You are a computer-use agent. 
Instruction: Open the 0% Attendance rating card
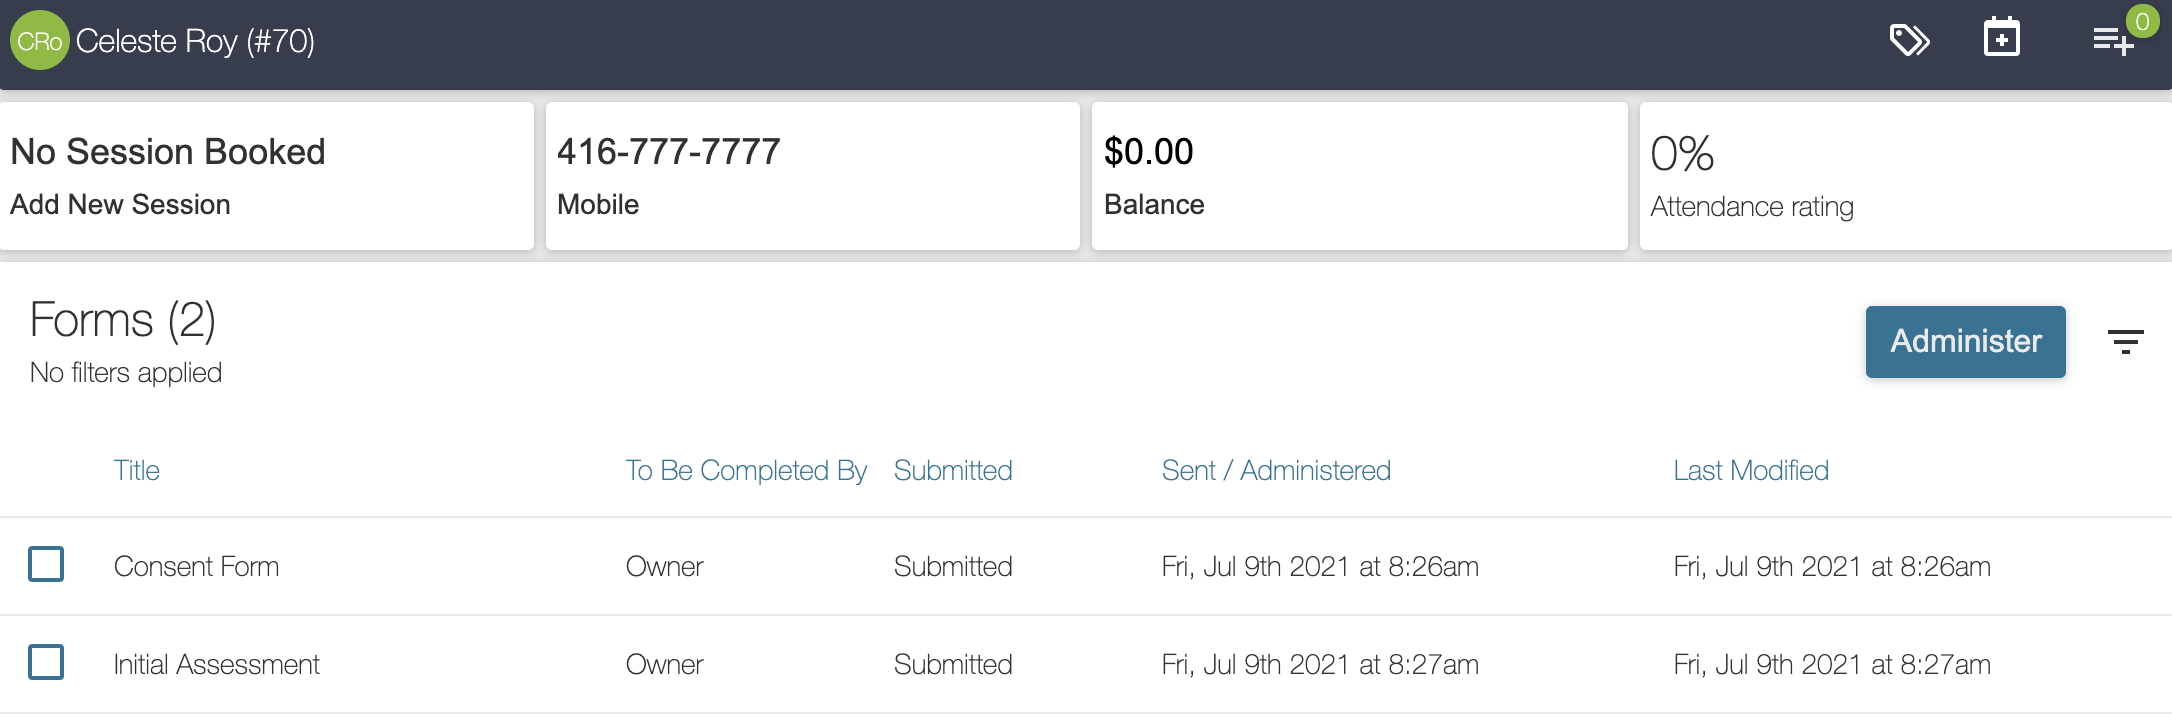click(x=1905, y=176)
